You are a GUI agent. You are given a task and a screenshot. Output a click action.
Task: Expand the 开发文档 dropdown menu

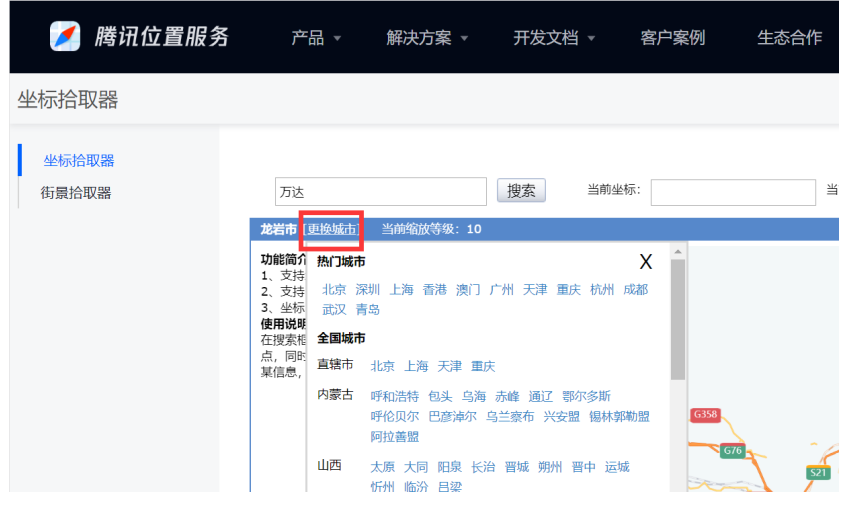click(554, 38)
